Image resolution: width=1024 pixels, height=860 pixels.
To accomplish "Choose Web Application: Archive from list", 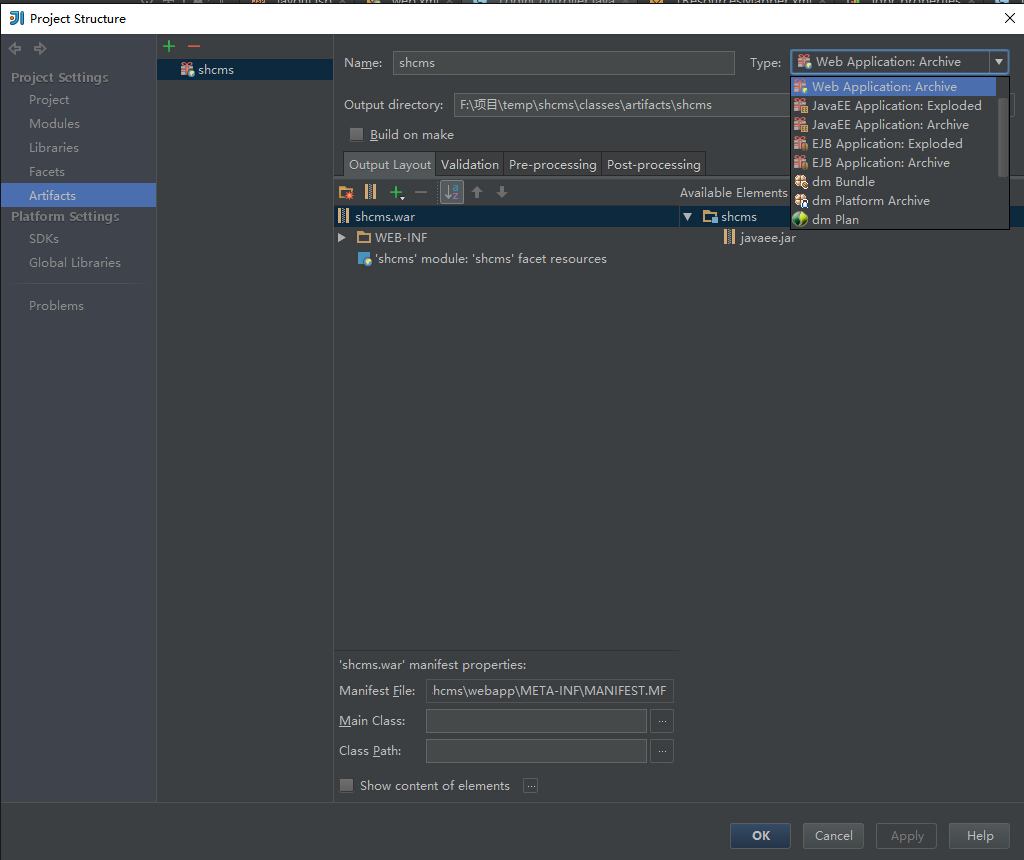I will click(893, 86).
